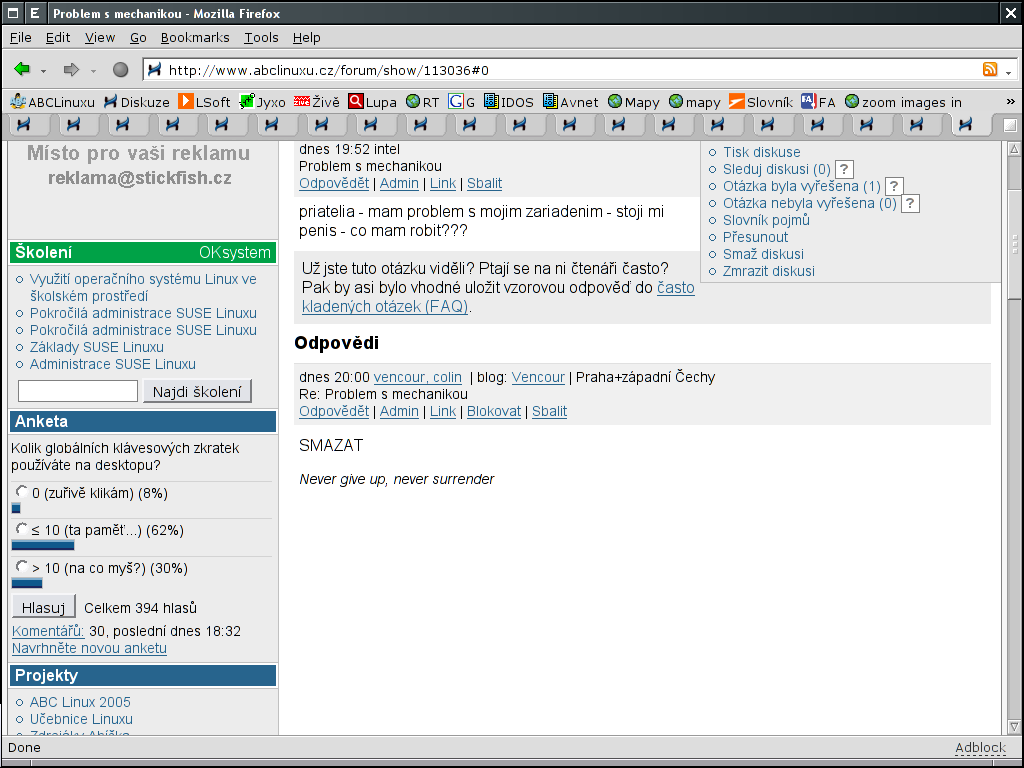Click the Forward arrow navigation button
1024x768 pixels.
(x=71, y=69)
